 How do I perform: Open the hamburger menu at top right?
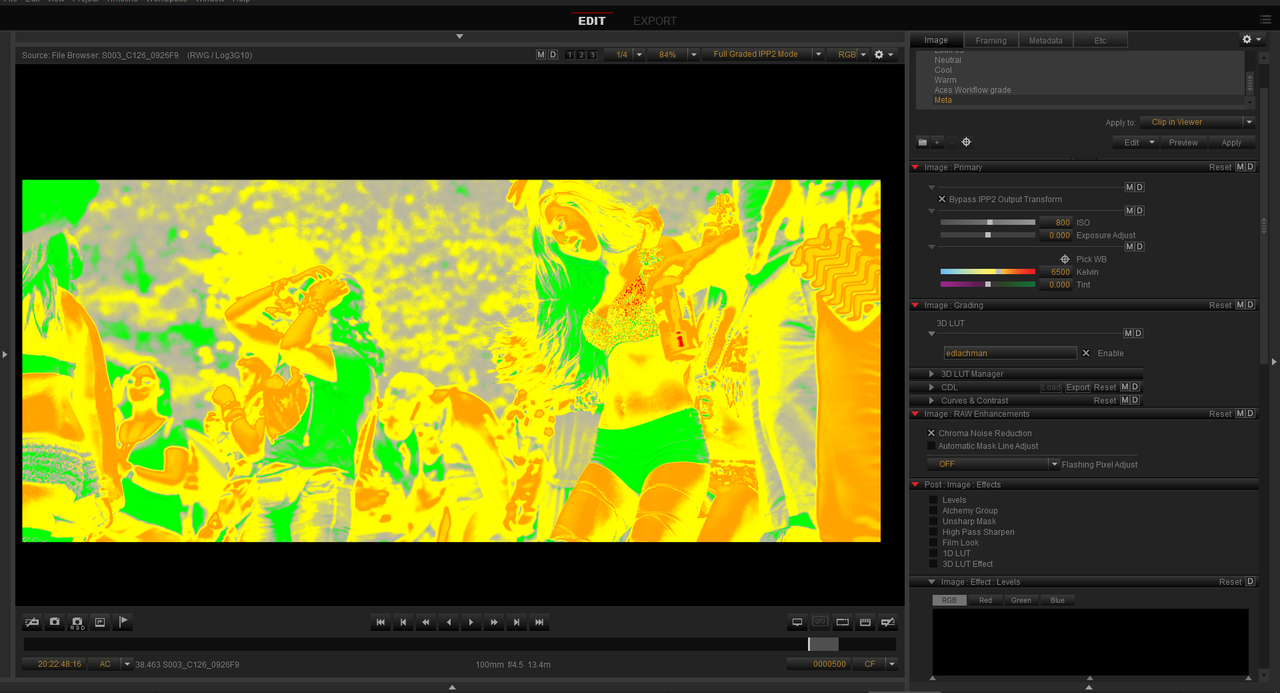[1266, 19]
